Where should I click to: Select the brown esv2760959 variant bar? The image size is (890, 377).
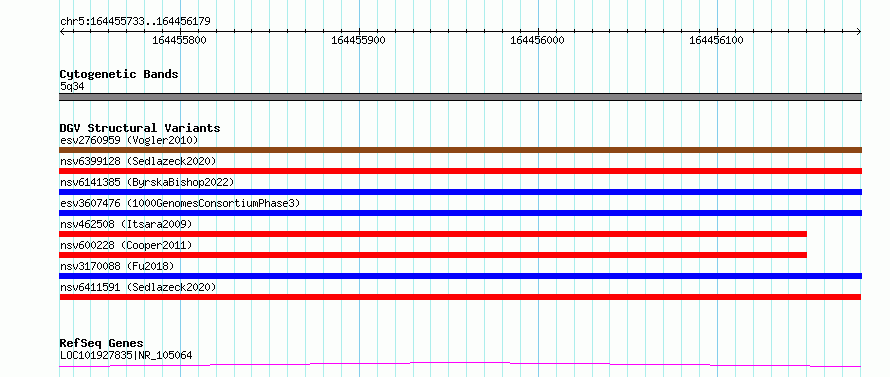click(460, 150)
